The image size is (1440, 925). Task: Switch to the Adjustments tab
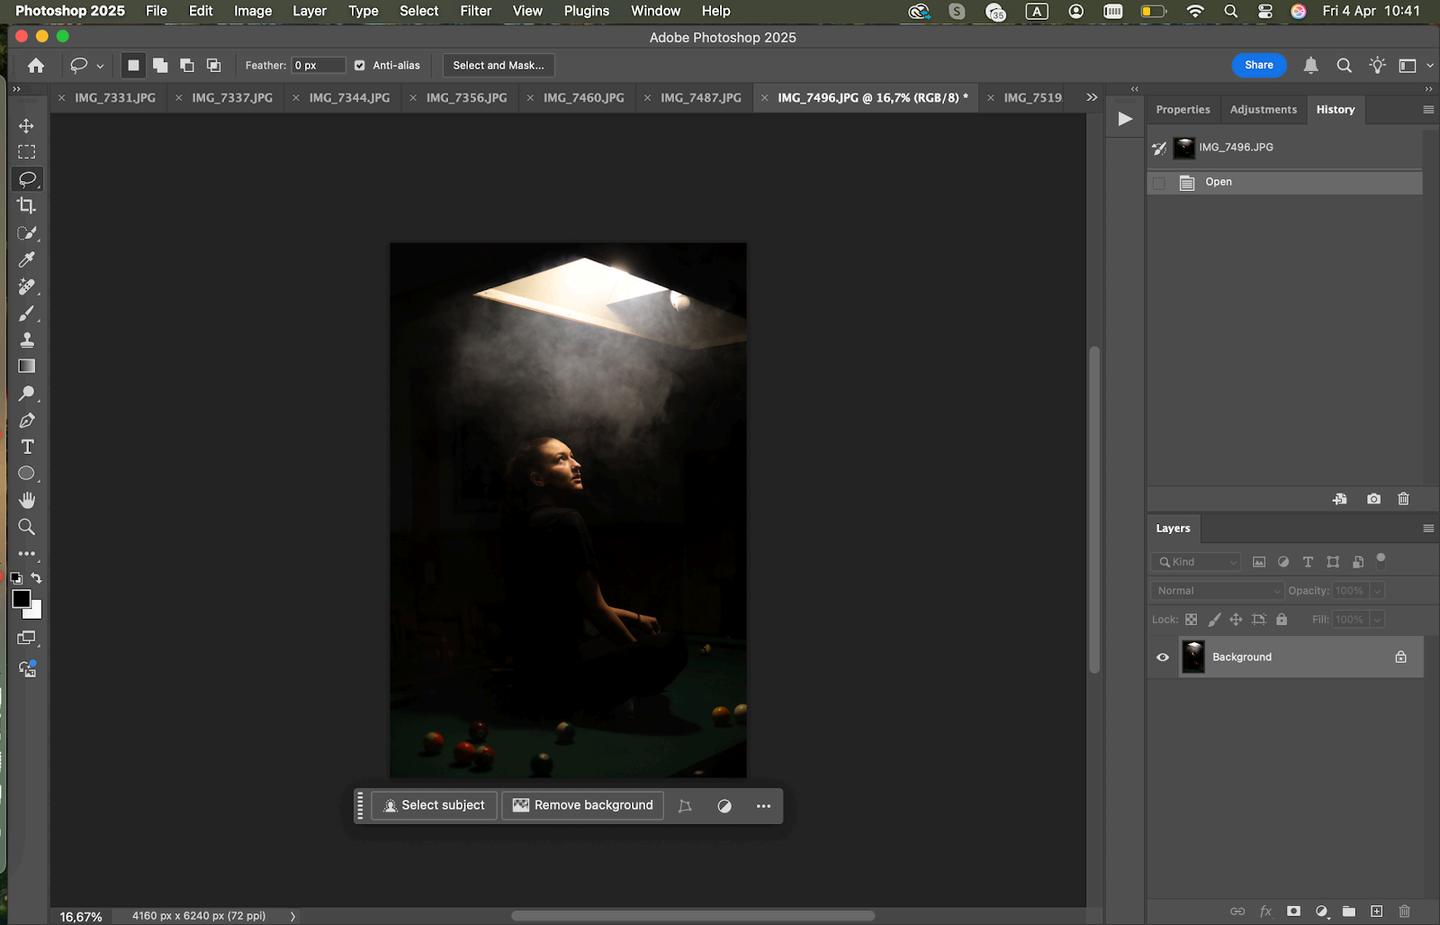(x=1263, y=110)
